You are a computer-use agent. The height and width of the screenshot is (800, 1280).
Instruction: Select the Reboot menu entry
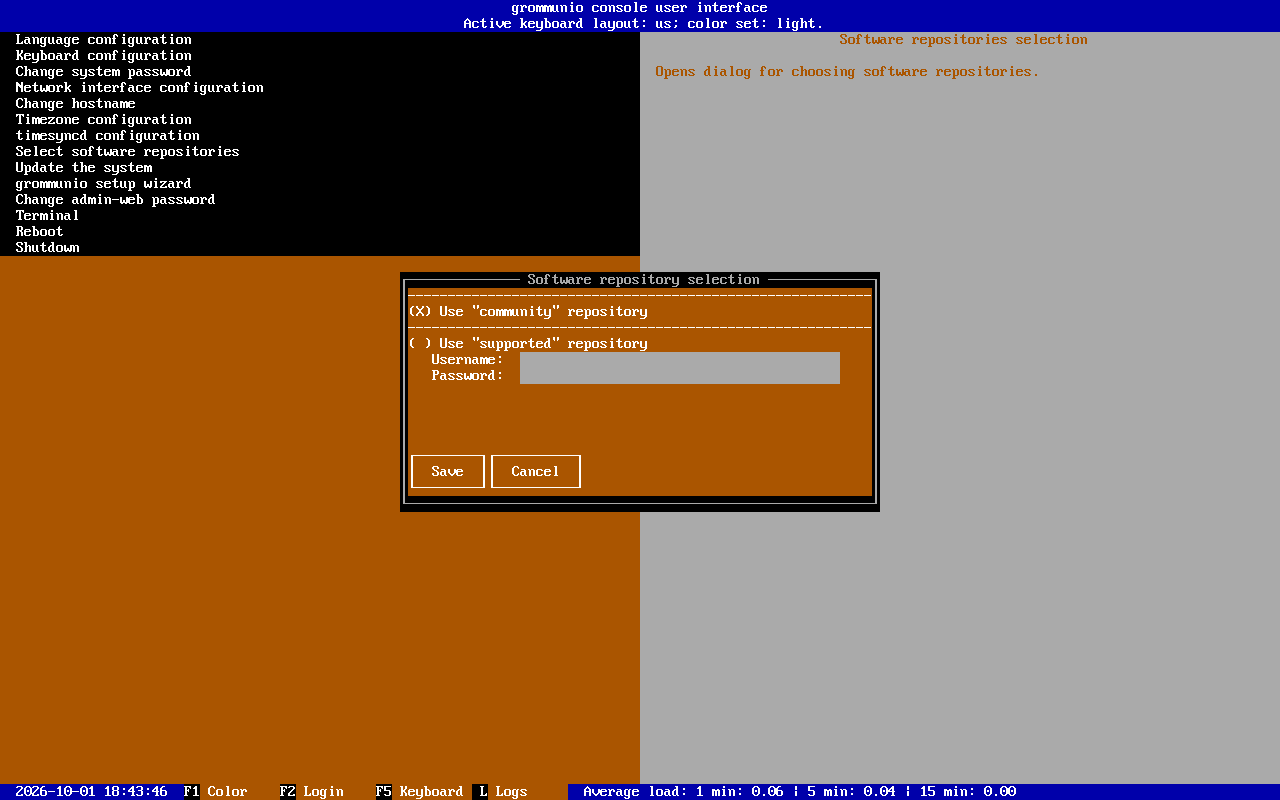[40, 232]
